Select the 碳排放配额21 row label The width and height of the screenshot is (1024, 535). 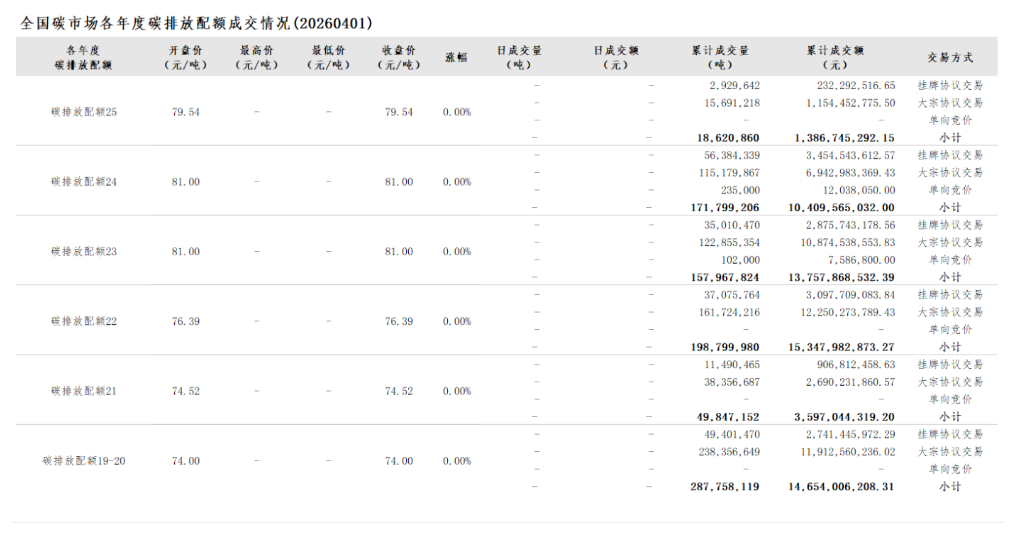(x=84, y=392)
